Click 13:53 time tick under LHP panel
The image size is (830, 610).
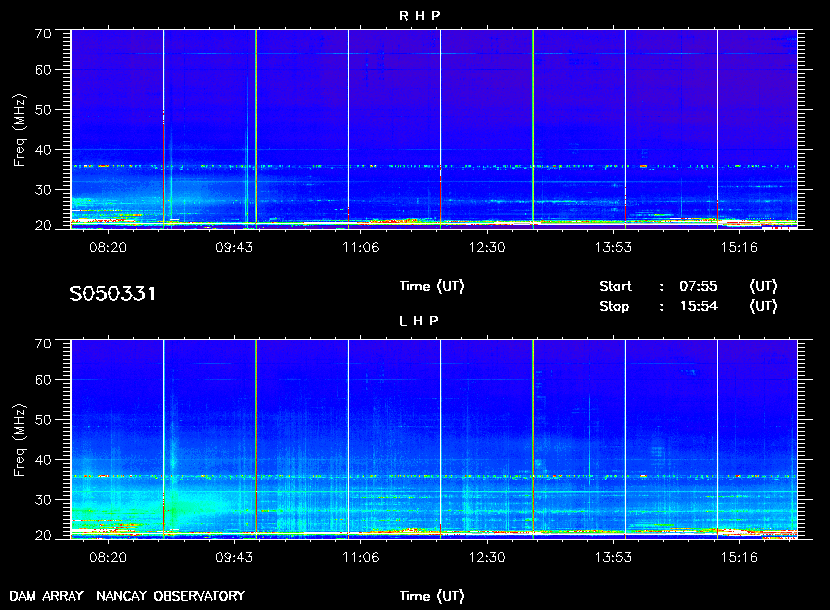pos(613,558)
